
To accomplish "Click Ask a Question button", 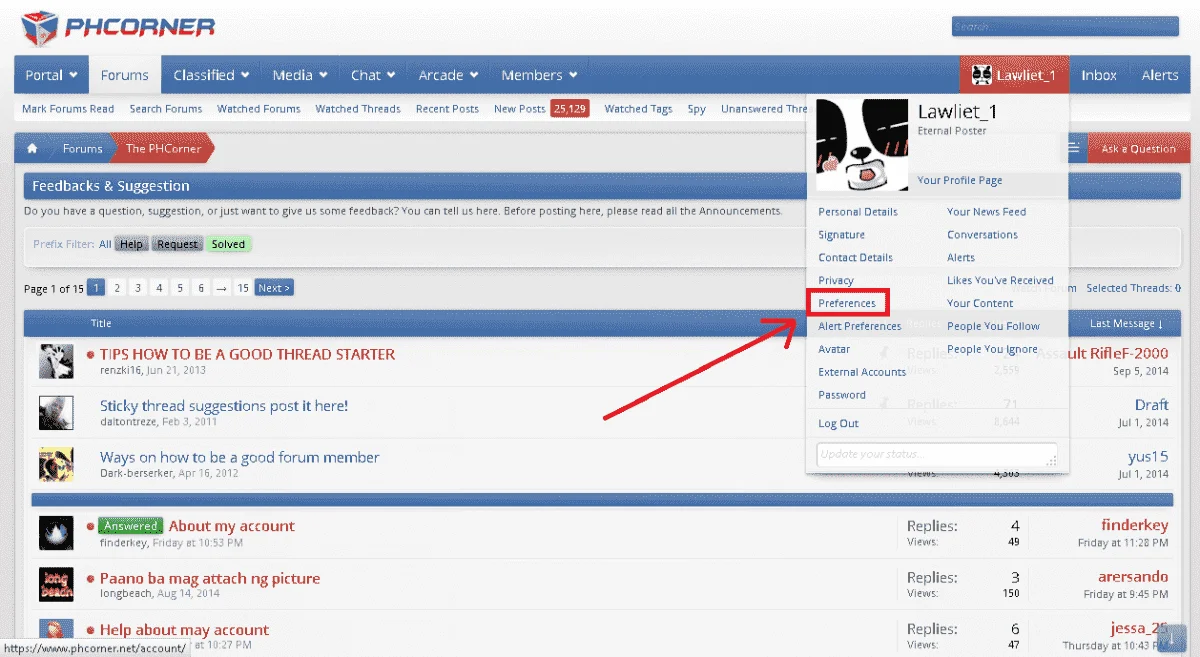I will point(1138,149).
